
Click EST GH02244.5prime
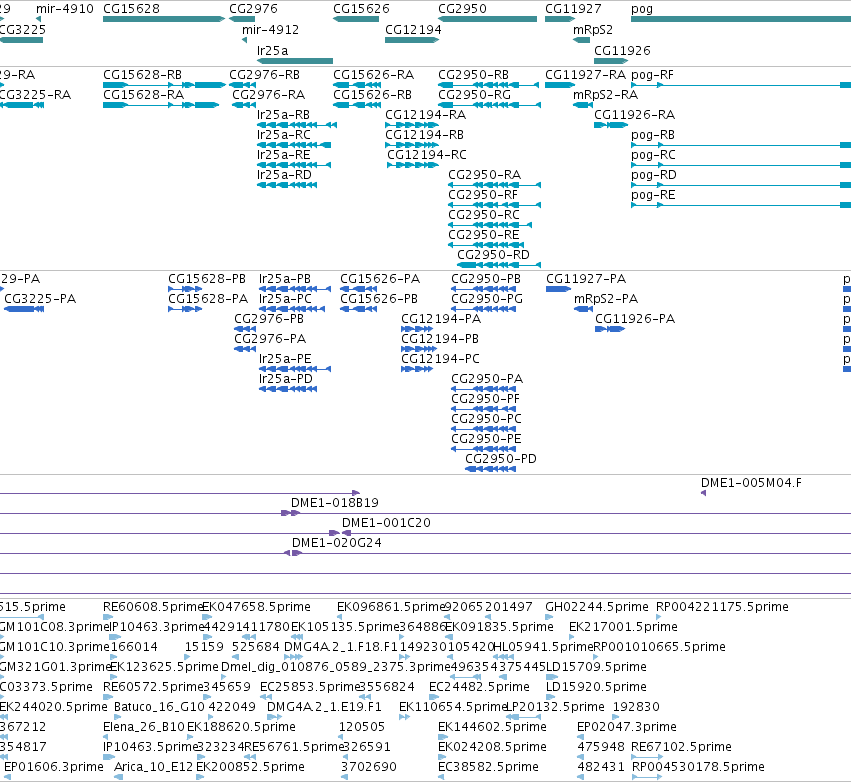[549, 616]
